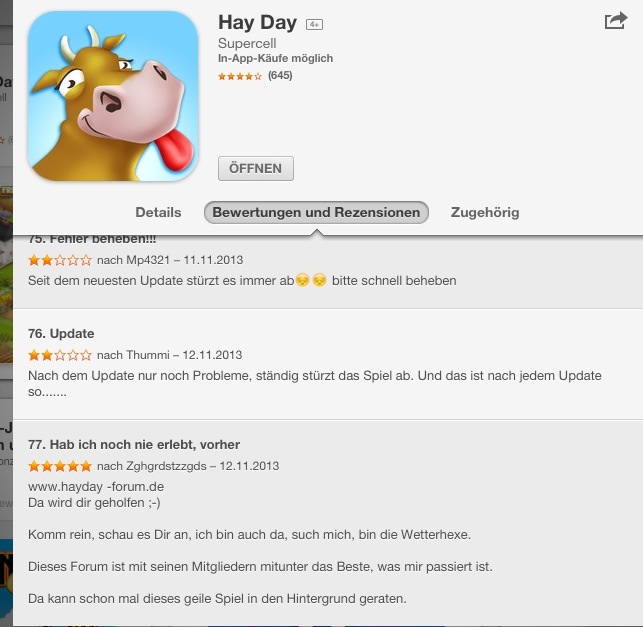Tap the Supercell developer name
The width and height of the screenshot is (643, 627).
point(247,43)
